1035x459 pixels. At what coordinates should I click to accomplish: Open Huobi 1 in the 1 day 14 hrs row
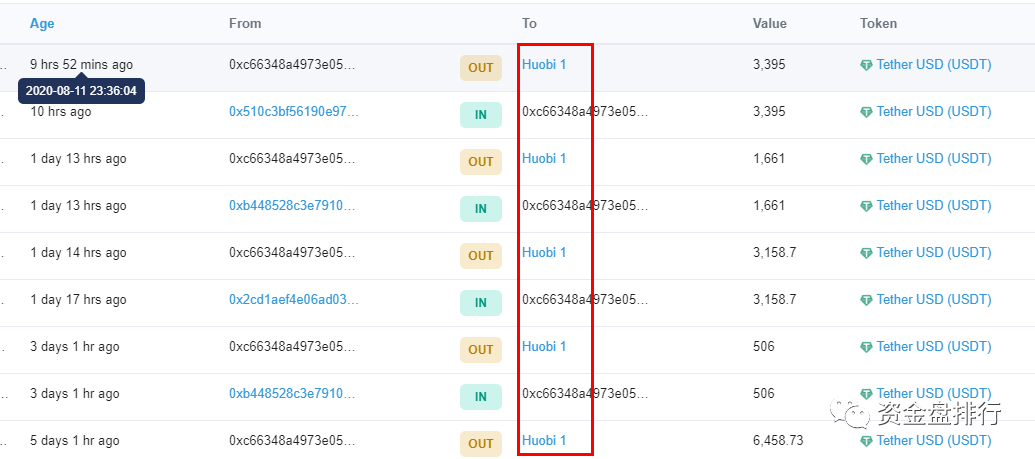pos(544,252)
